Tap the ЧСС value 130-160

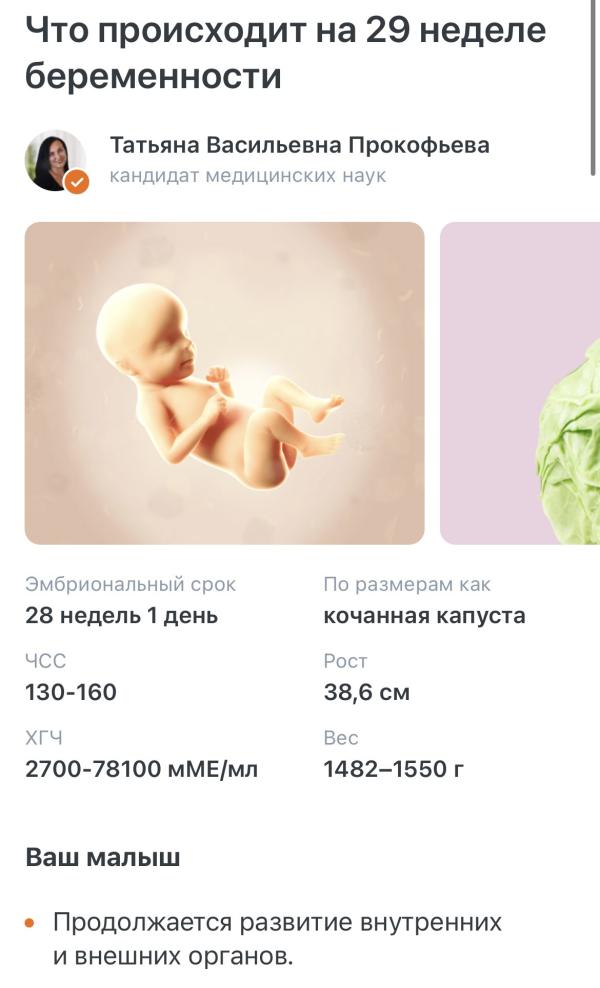tap(71, 692)
